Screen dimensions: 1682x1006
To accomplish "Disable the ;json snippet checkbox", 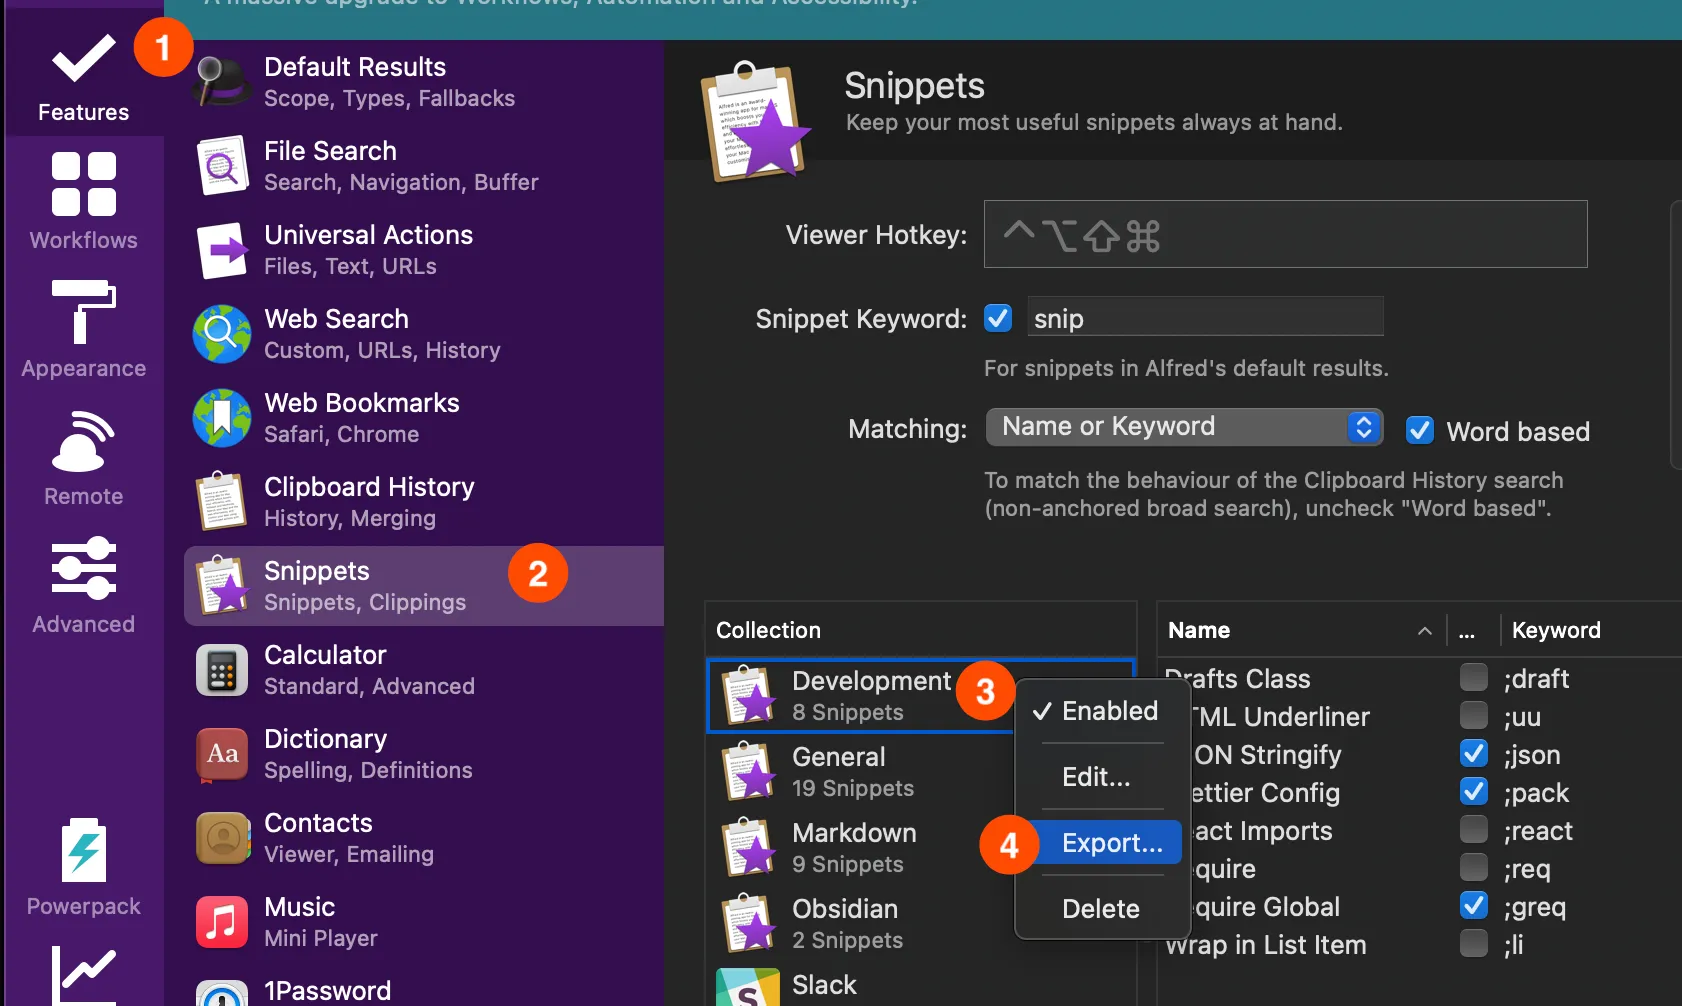I will coord(1473,754).
